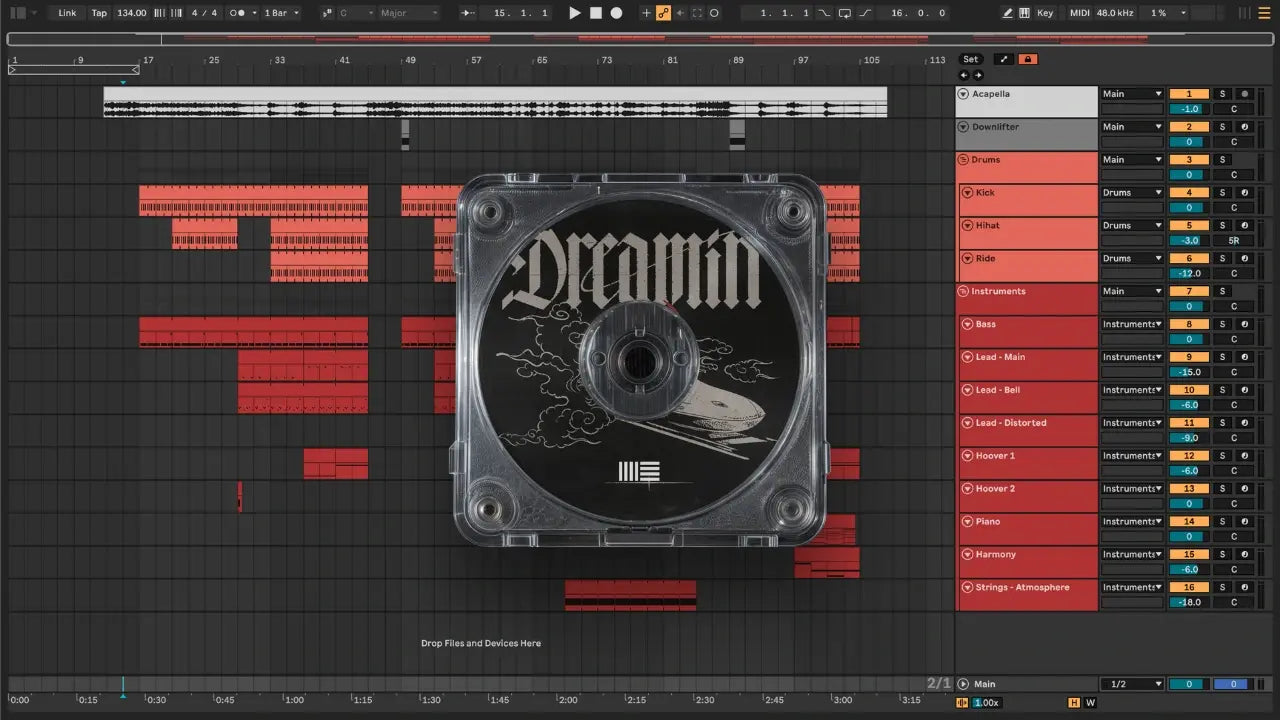
Task: Toggle the Automation Arm button
Action: [x=663, y=13]
